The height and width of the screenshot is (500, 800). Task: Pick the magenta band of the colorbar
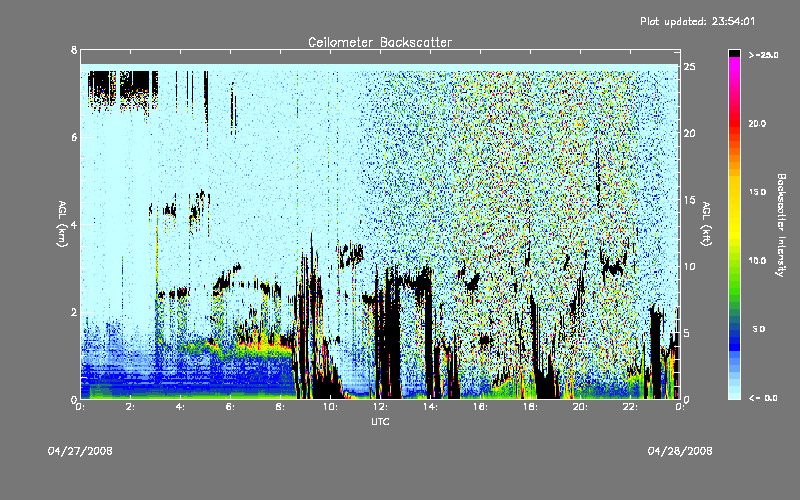[x=734, y=64]
